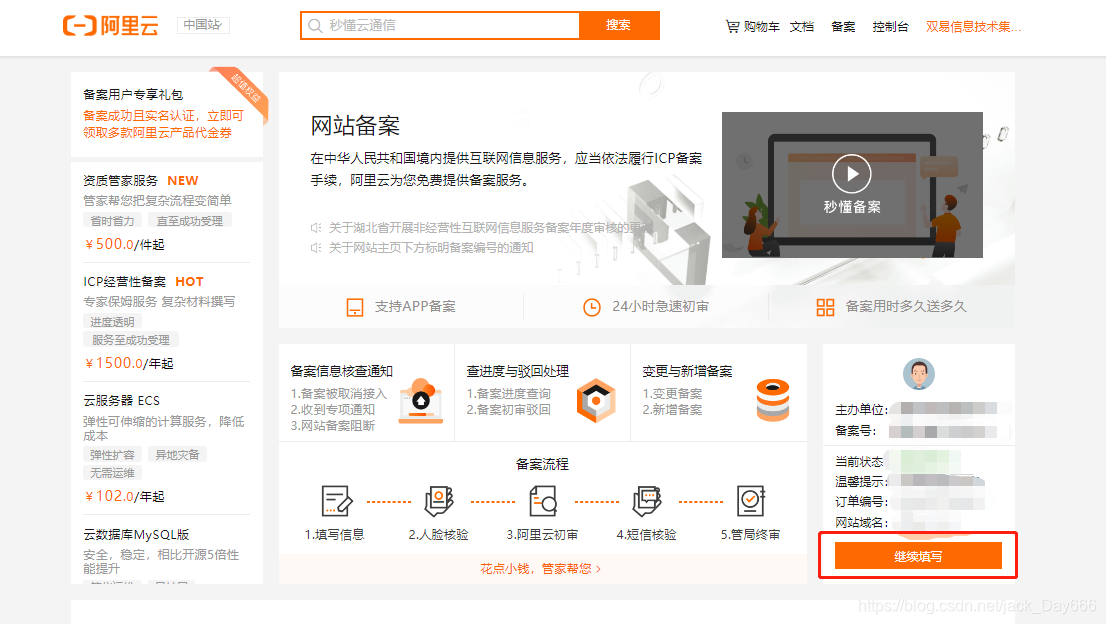Open the 关于网站主页下方标明备案编号 notice

click(x=431, y=248)
